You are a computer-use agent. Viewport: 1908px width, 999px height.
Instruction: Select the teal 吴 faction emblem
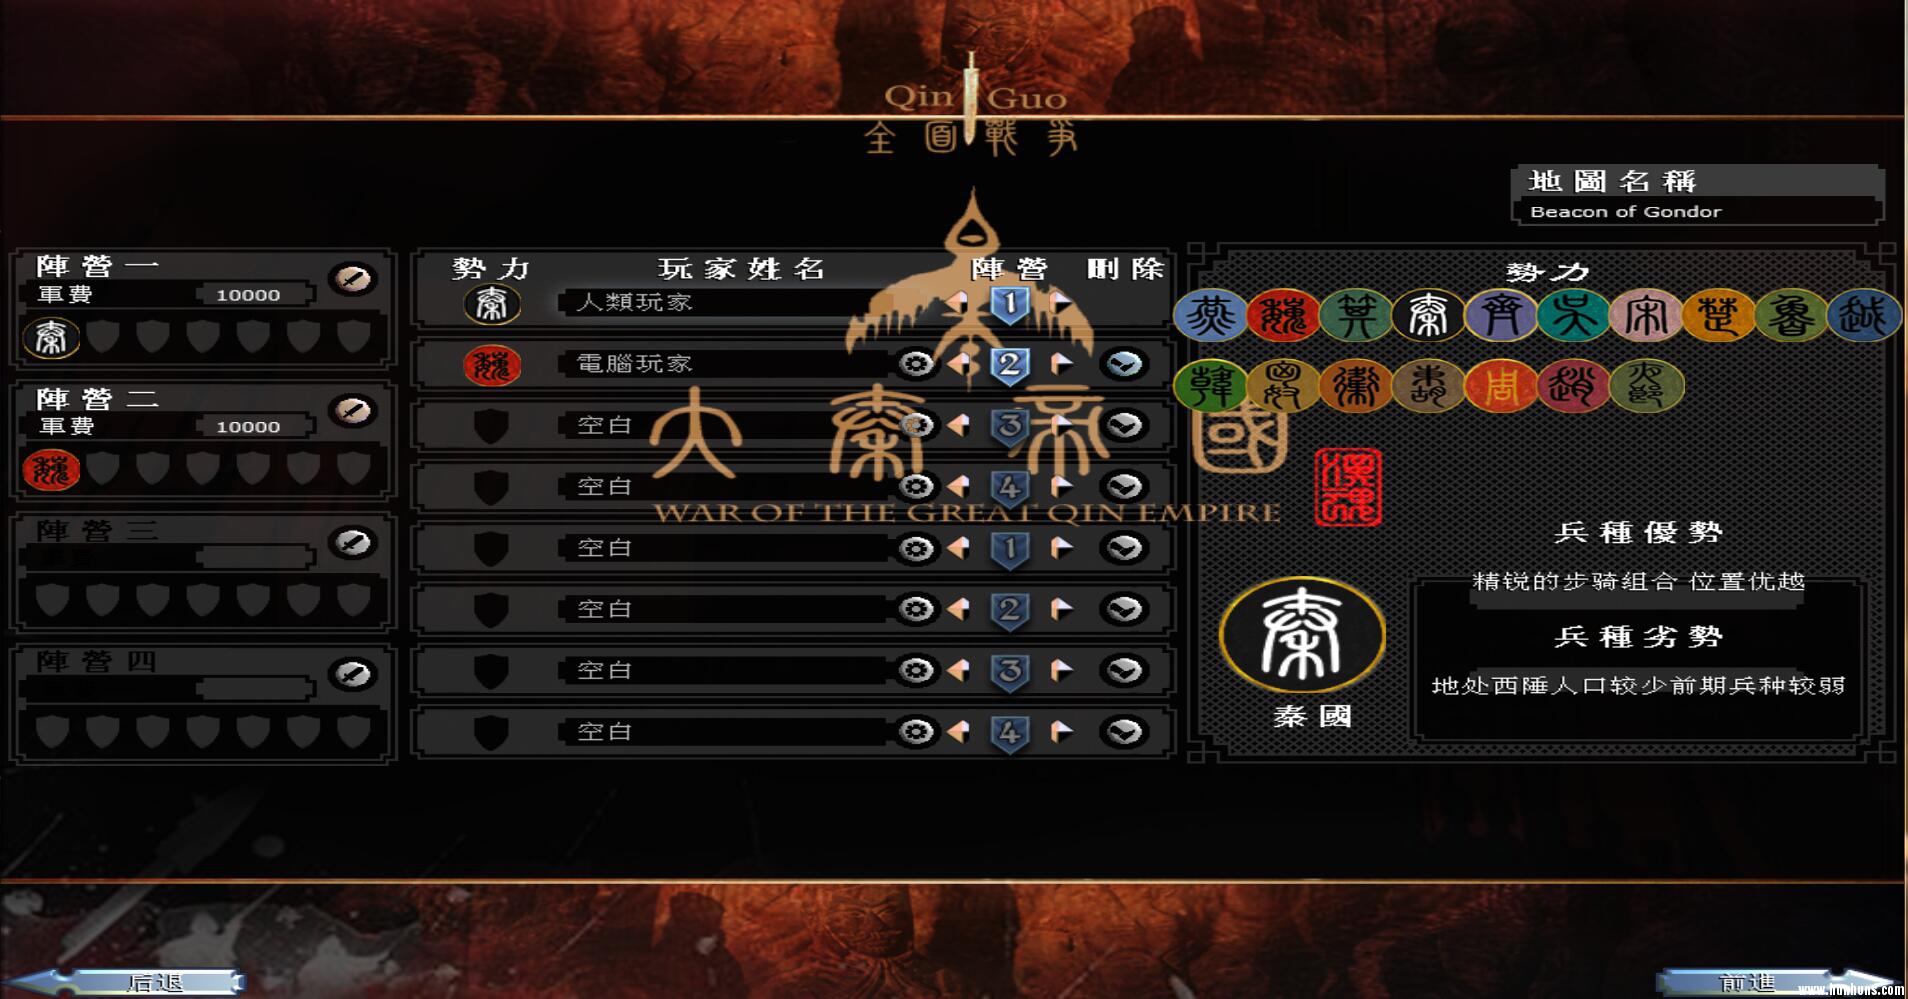[x=1573, y=316]
